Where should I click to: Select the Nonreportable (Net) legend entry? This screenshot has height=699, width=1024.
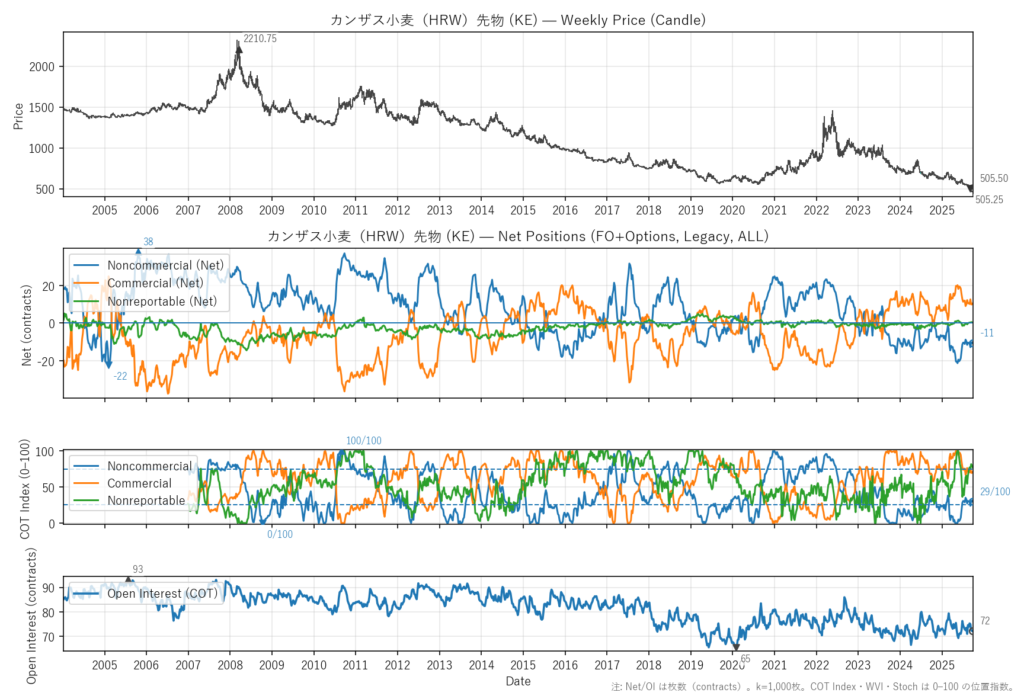(182, 299)
